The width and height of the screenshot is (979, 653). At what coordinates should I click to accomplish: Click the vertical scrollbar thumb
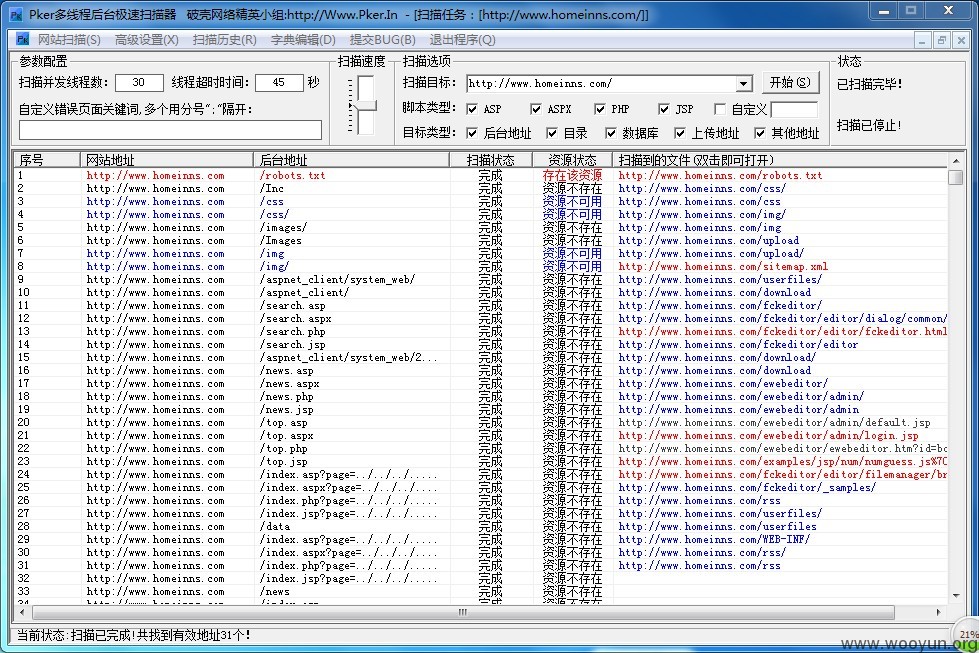(x=956, y=177)
